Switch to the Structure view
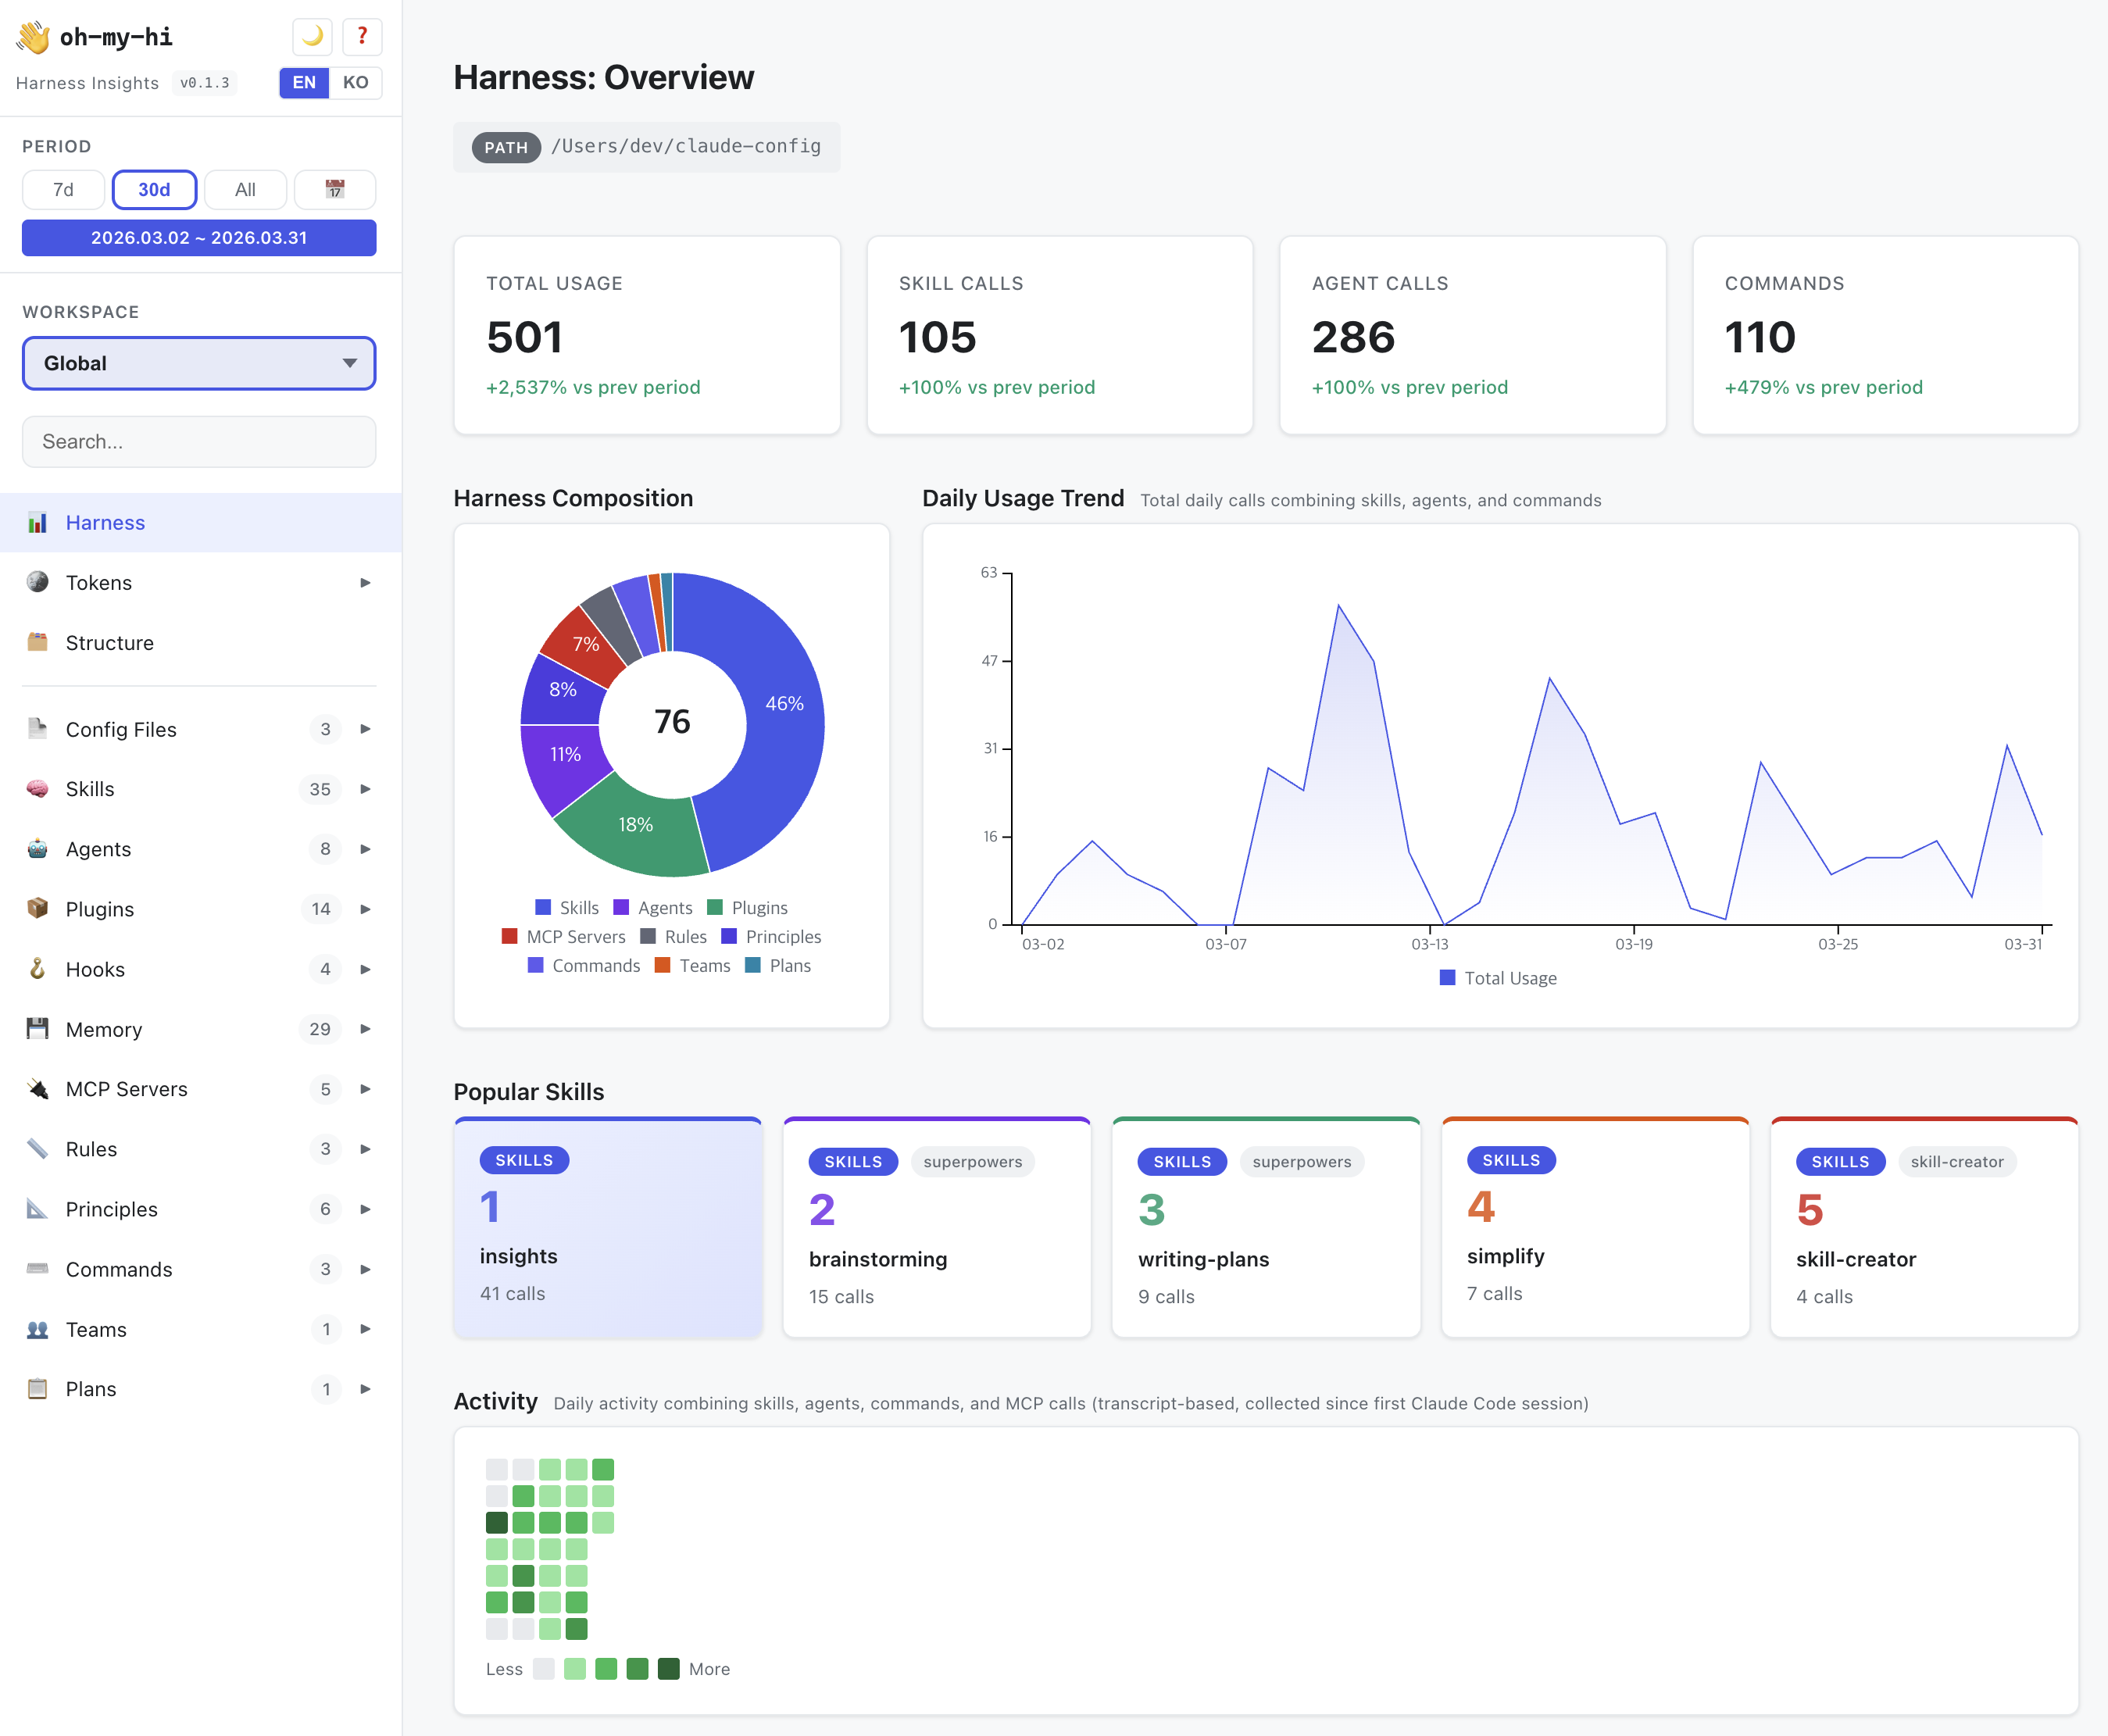 coord(109,643)
